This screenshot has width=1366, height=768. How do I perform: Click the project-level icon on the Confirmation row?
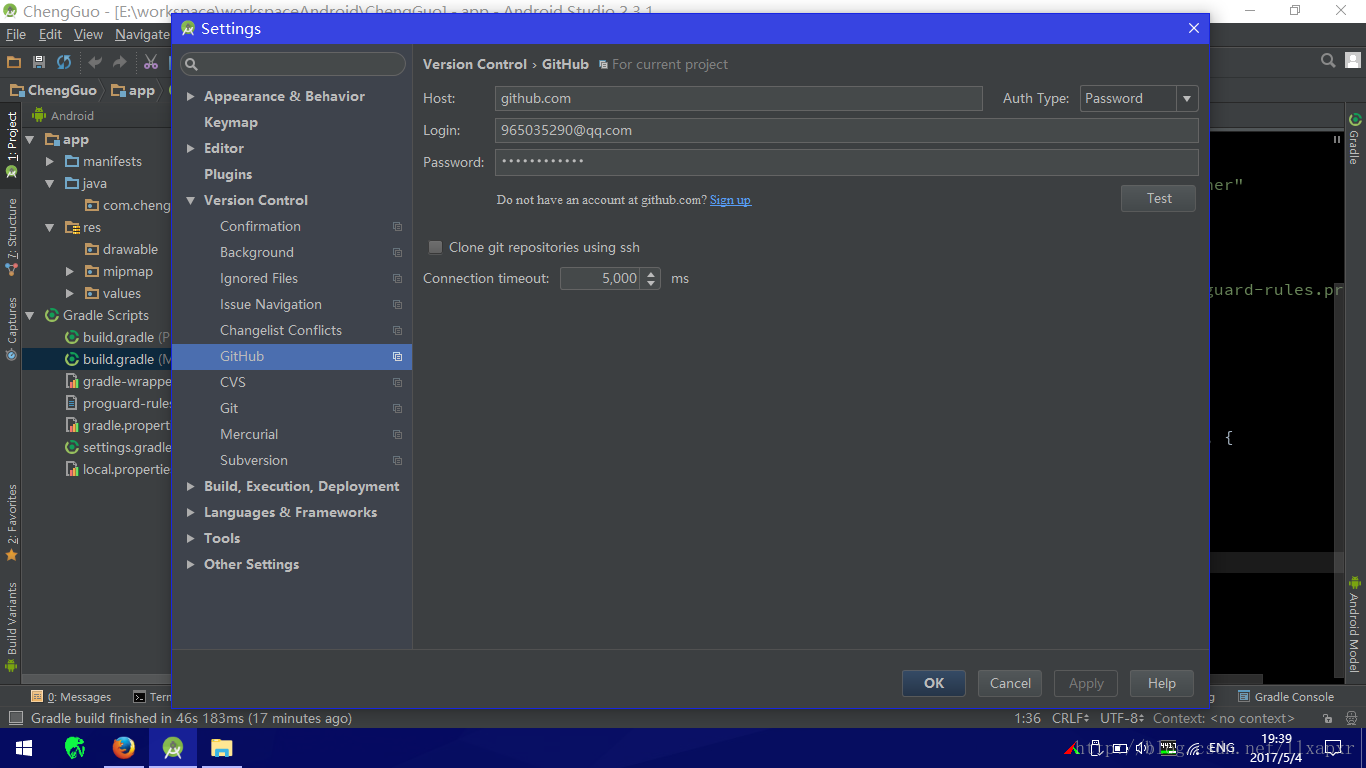[x=397, y=227]
